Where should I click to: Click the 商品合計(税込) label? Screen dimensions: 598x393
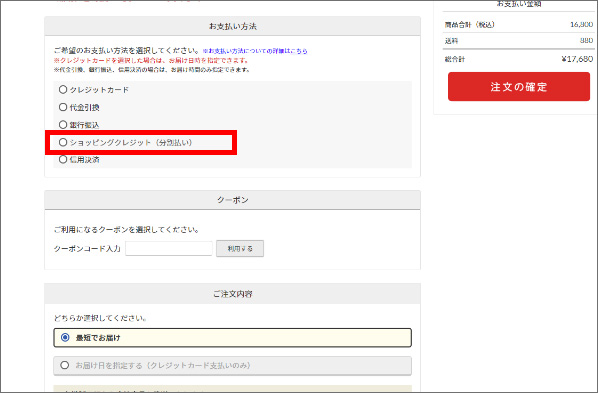(469, 25)
